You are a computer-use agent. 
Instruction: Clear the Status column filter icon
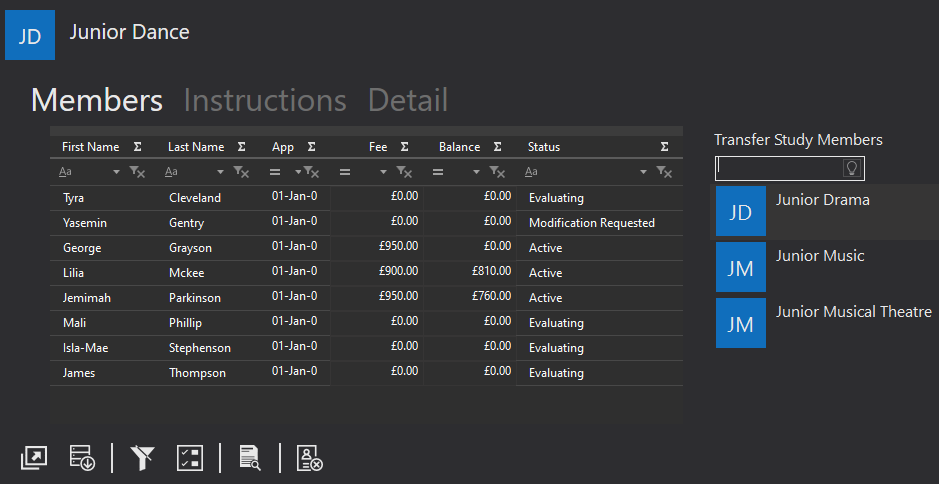point(664,173)
